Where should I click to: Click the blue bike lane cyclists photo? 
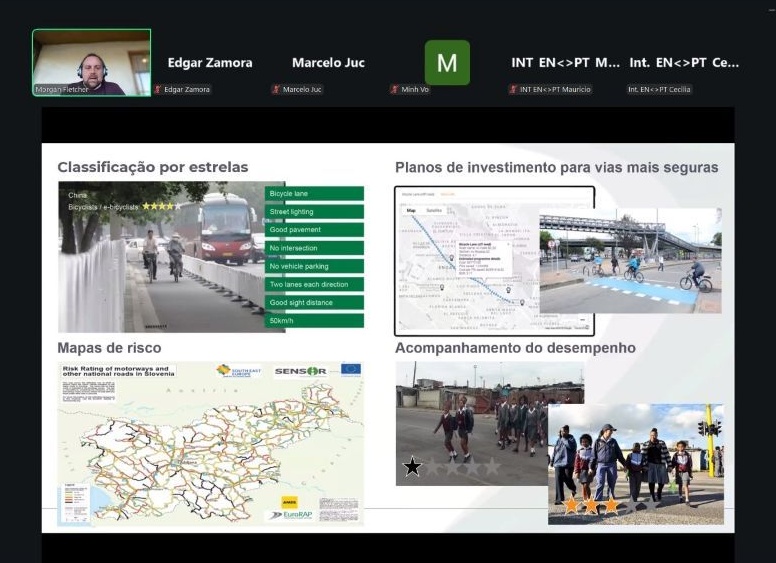tap(630, 260)
